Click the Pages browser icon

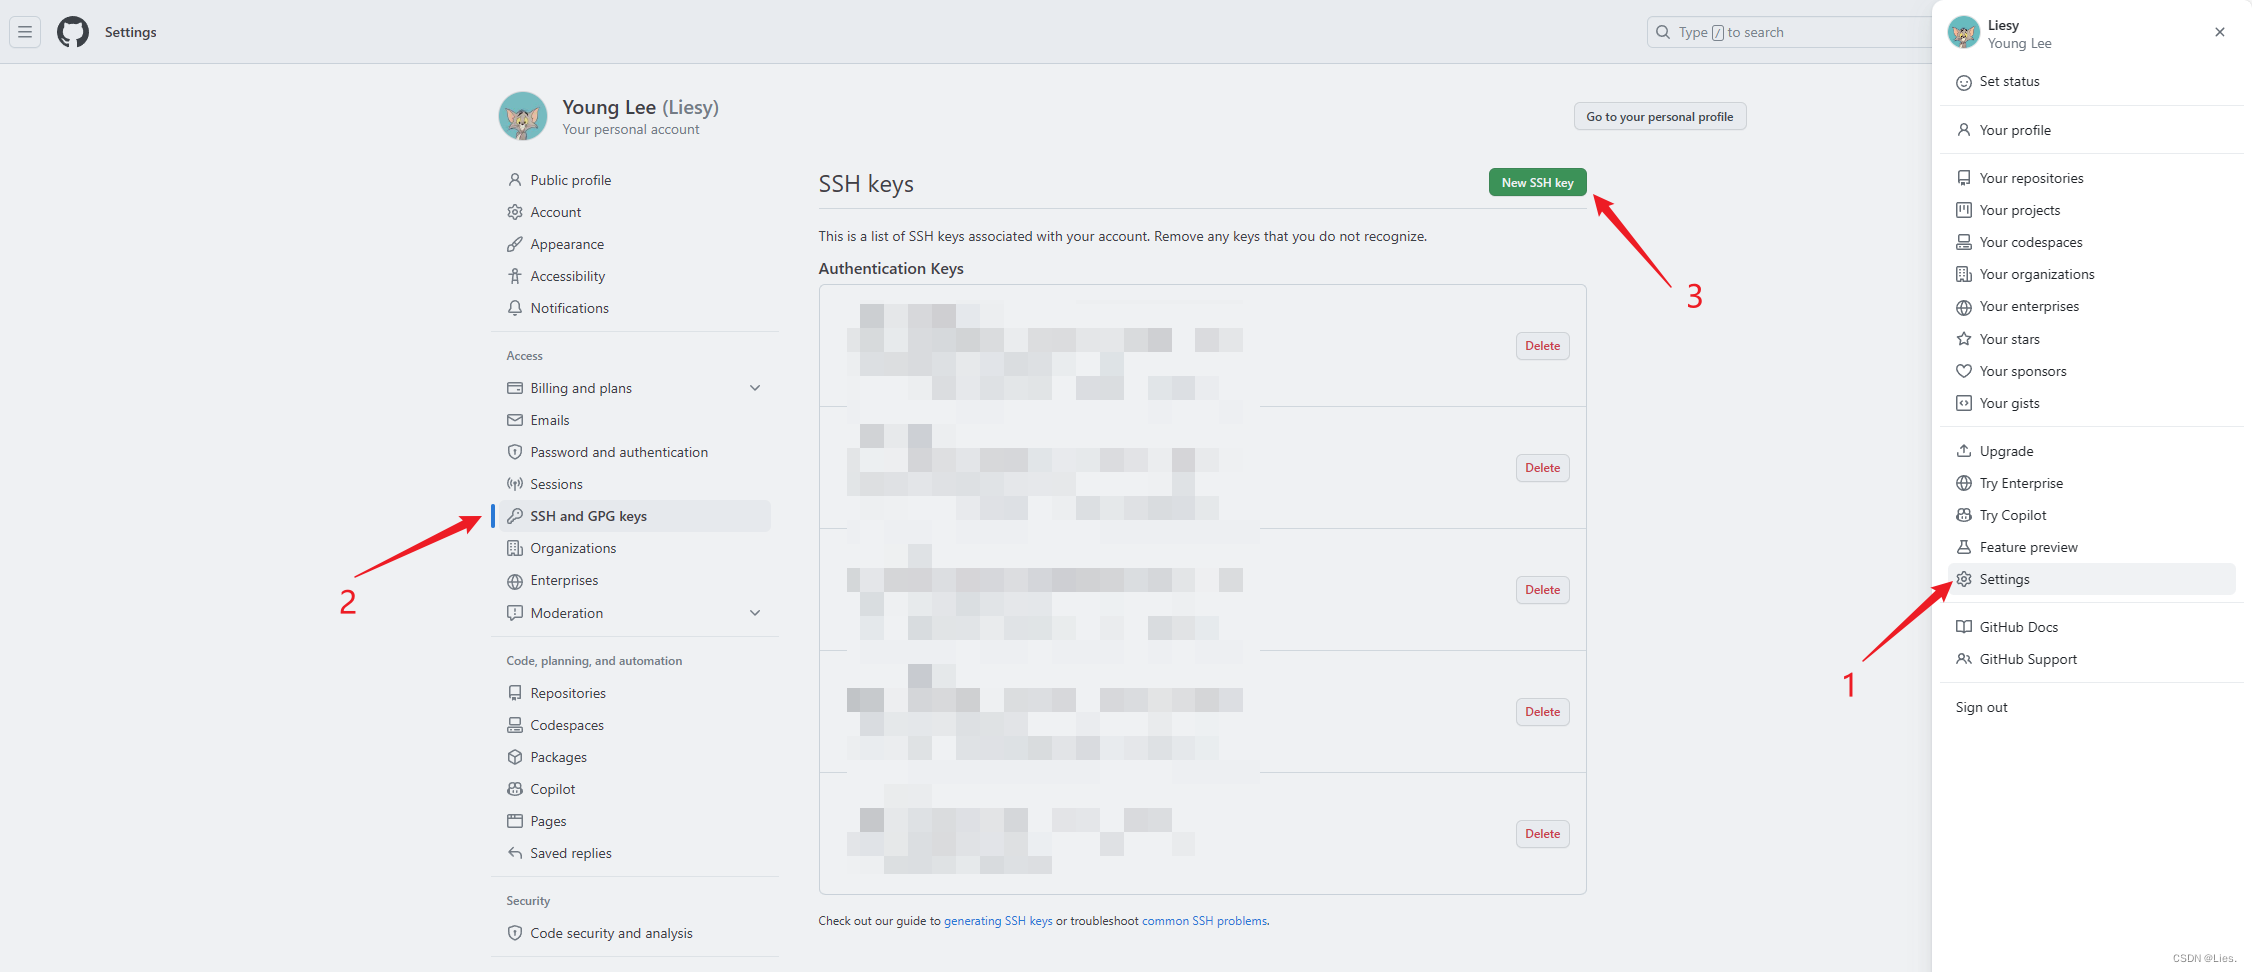[515, 821]
